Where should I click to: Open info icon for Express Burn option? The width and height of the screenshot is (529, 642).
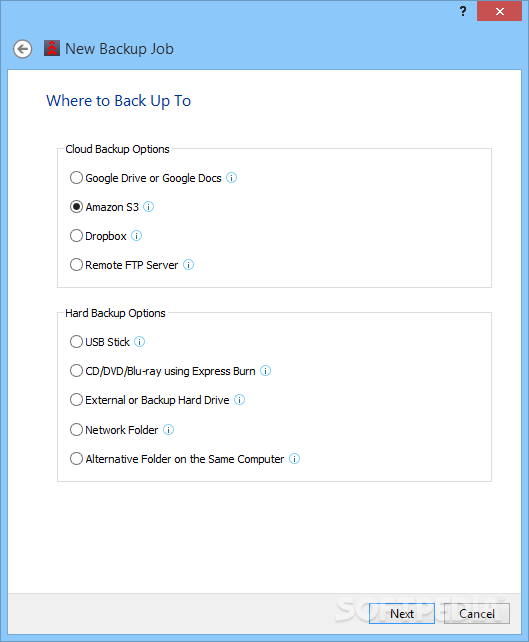265,371
